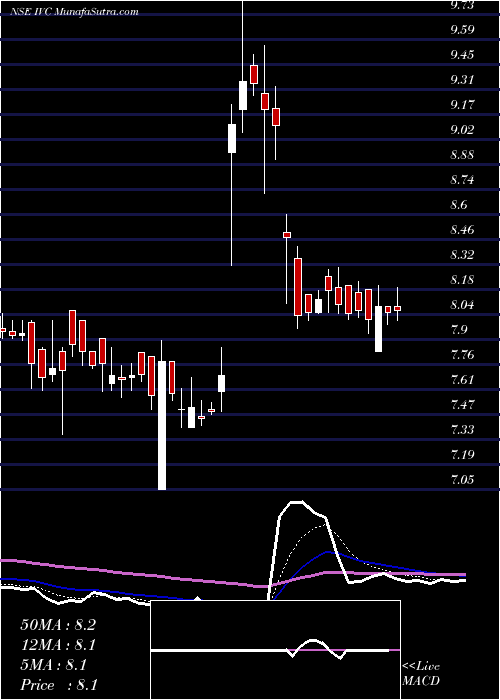Click the 8.6 price axis label
This screenshot has width=500, height=700.
coord(460,205)
